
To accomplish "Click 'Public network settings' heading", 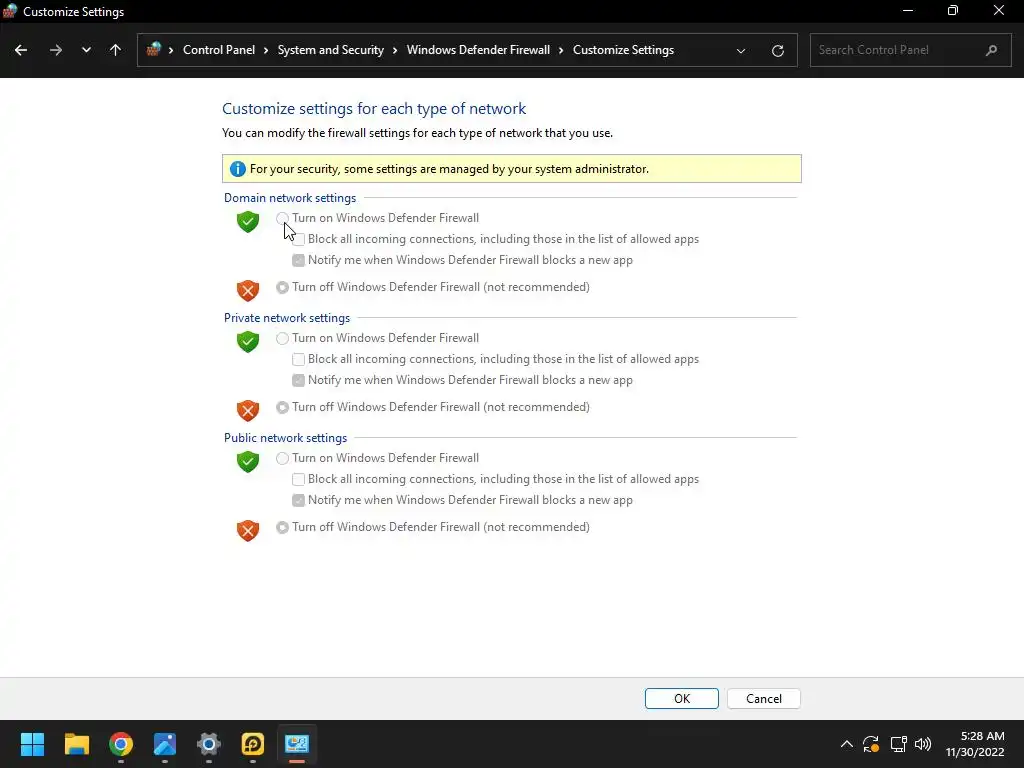I will 285,438.
